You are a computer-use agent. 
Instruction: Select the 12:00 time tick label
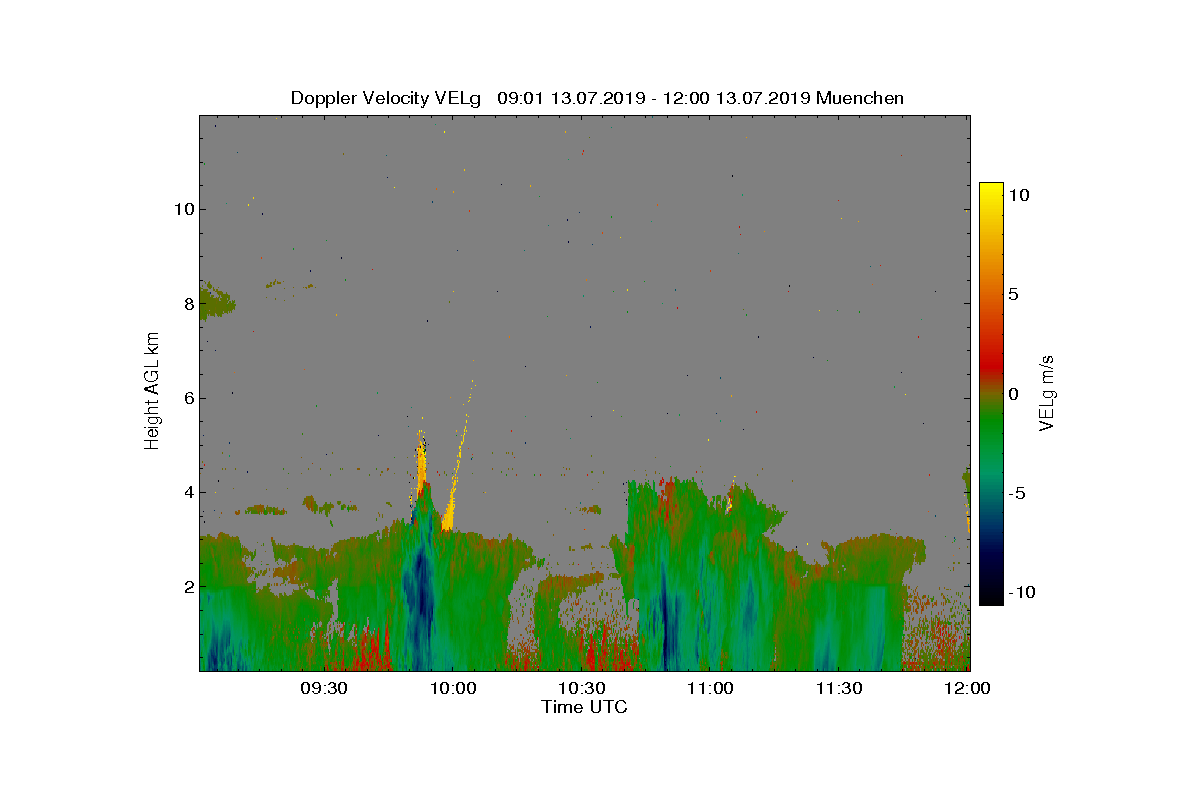[x=968, y=688]
